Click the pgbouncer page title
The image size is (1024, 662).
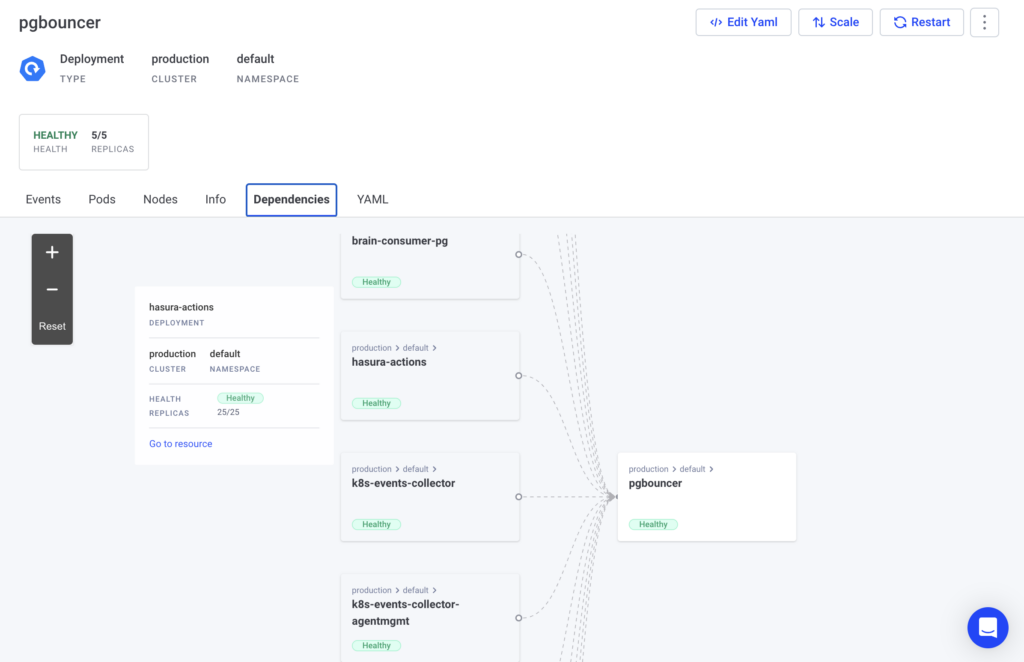pos(59,23)
